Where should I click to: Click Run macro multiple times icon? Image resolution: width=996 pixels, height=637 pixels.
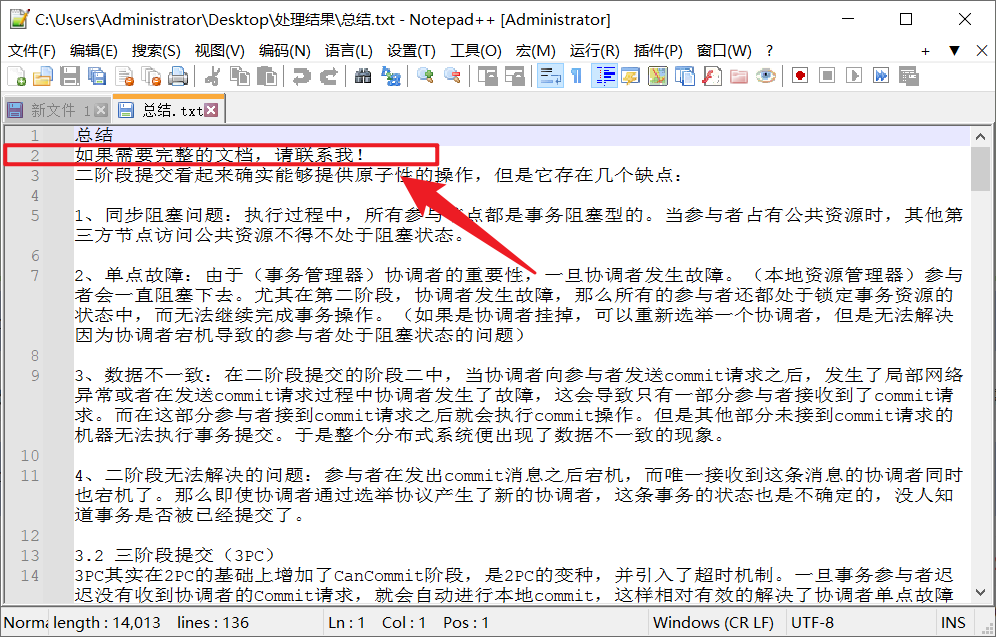[x=882, y=76]
